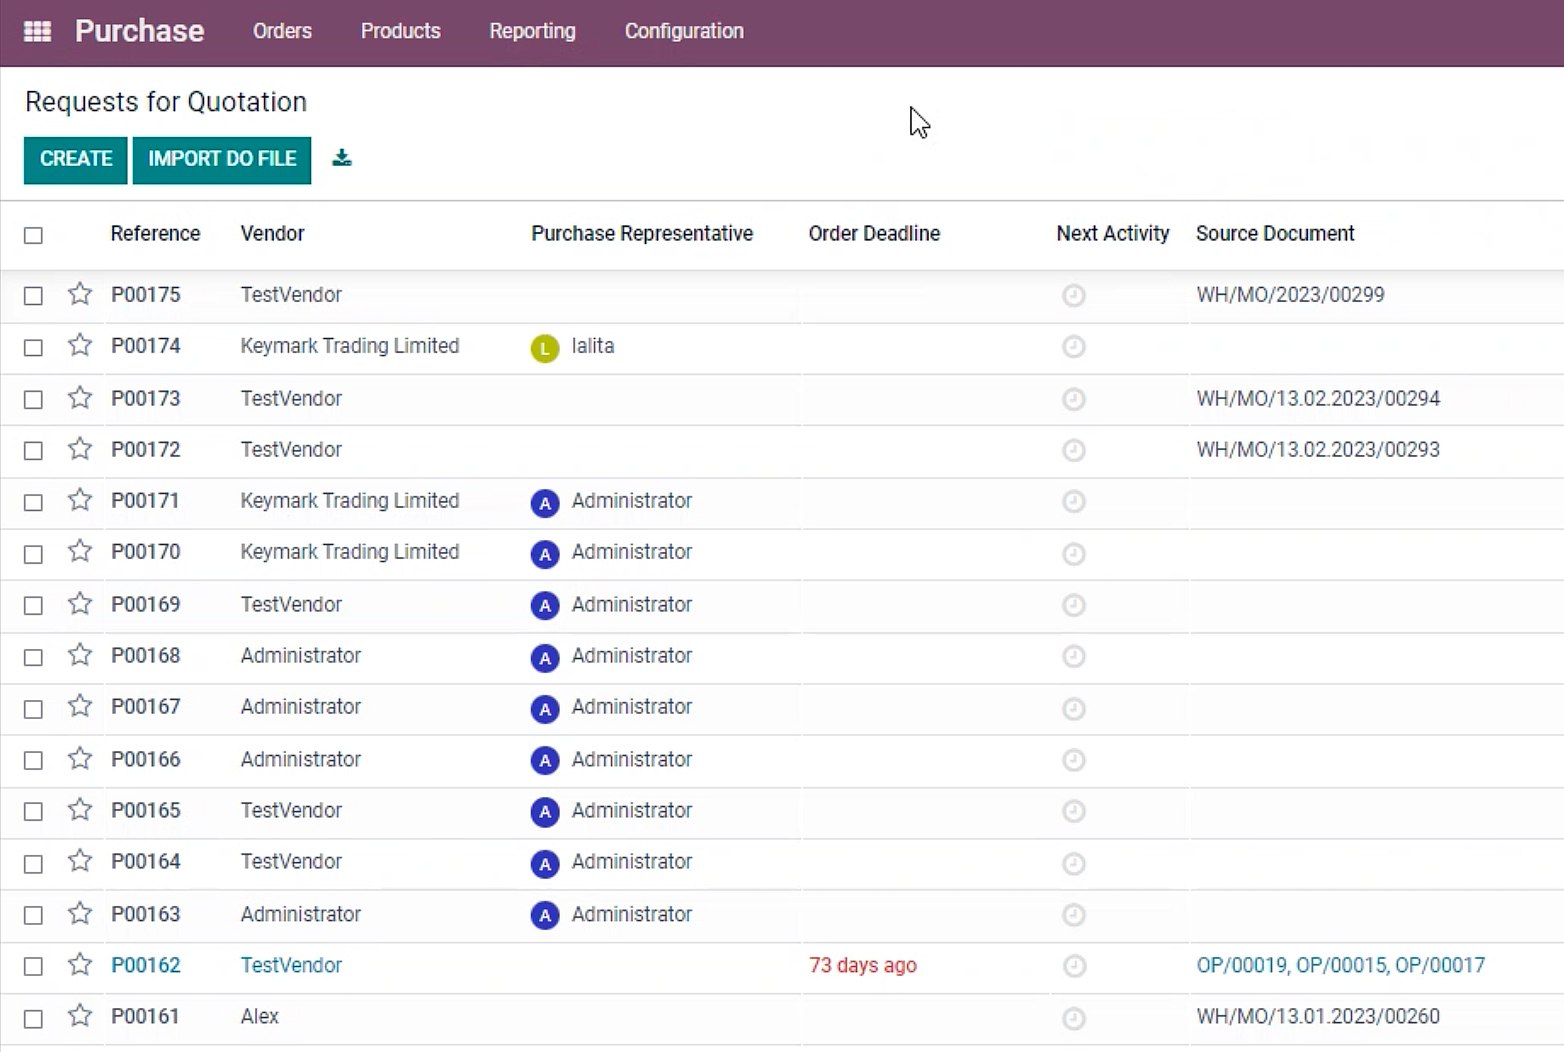Click the '73 days ago' deadline cell
This screenshot has width=1564, height=1052.
click(x=863, y=965)
